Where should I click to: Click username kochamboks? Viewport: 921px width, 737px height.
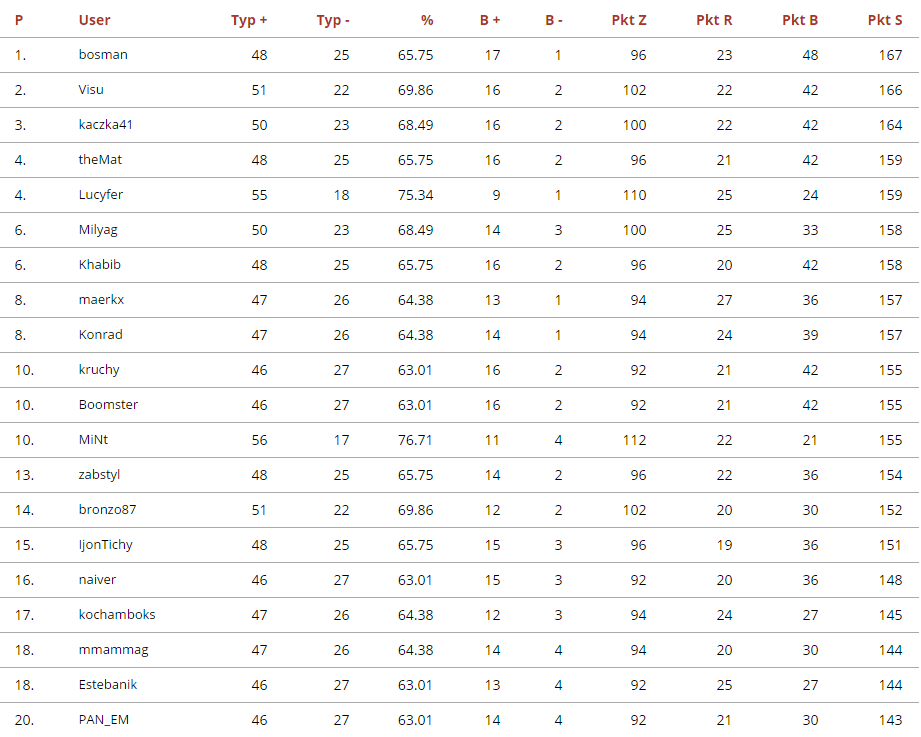pos(117,615)
